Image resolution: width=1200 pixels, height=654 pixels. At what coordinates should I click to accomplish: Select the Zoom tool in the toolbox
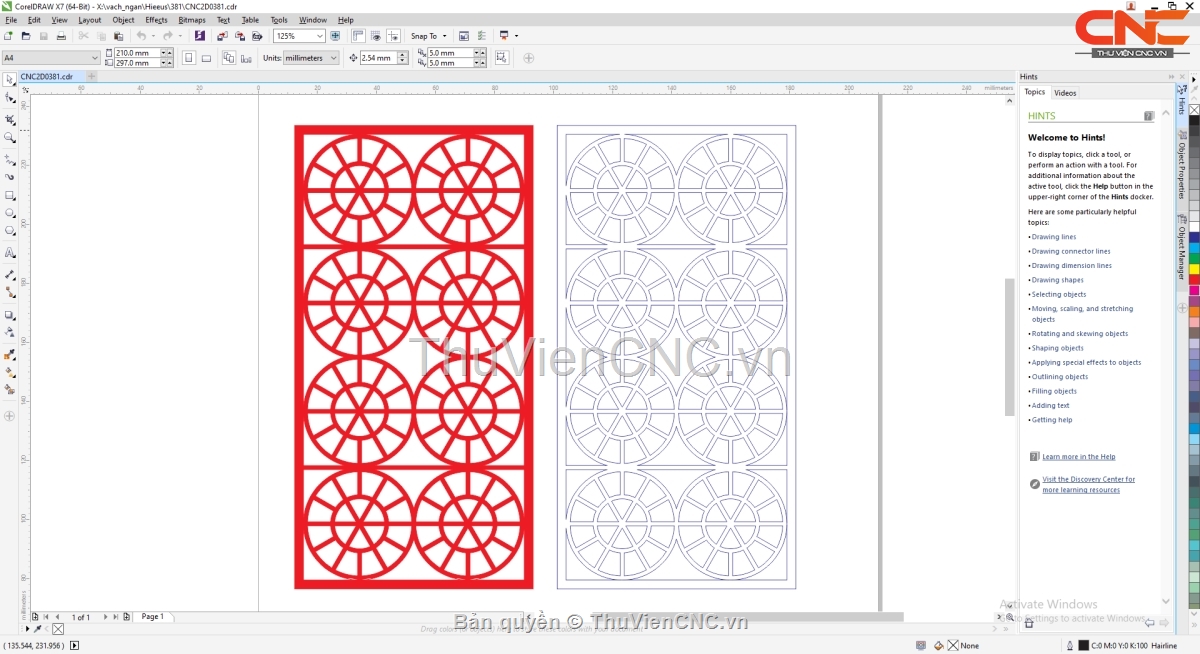tap(10, 137)
